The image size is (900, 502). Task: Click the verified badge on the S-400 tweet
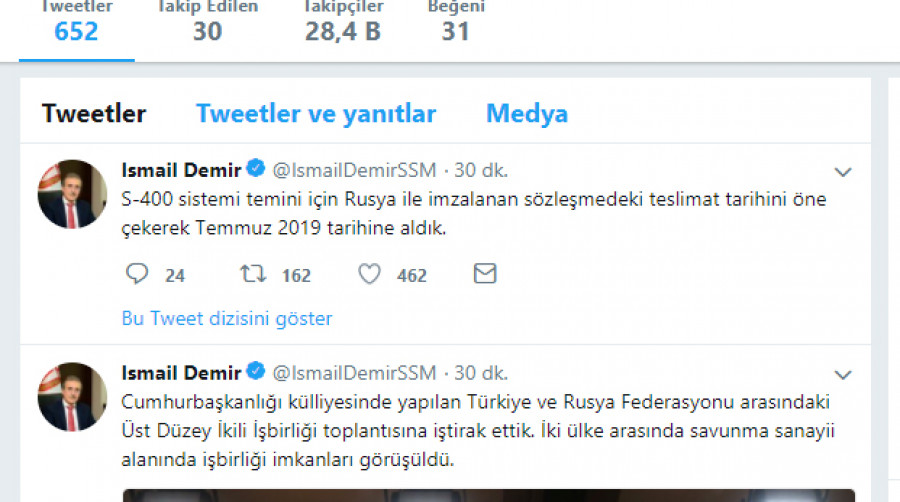256,169
